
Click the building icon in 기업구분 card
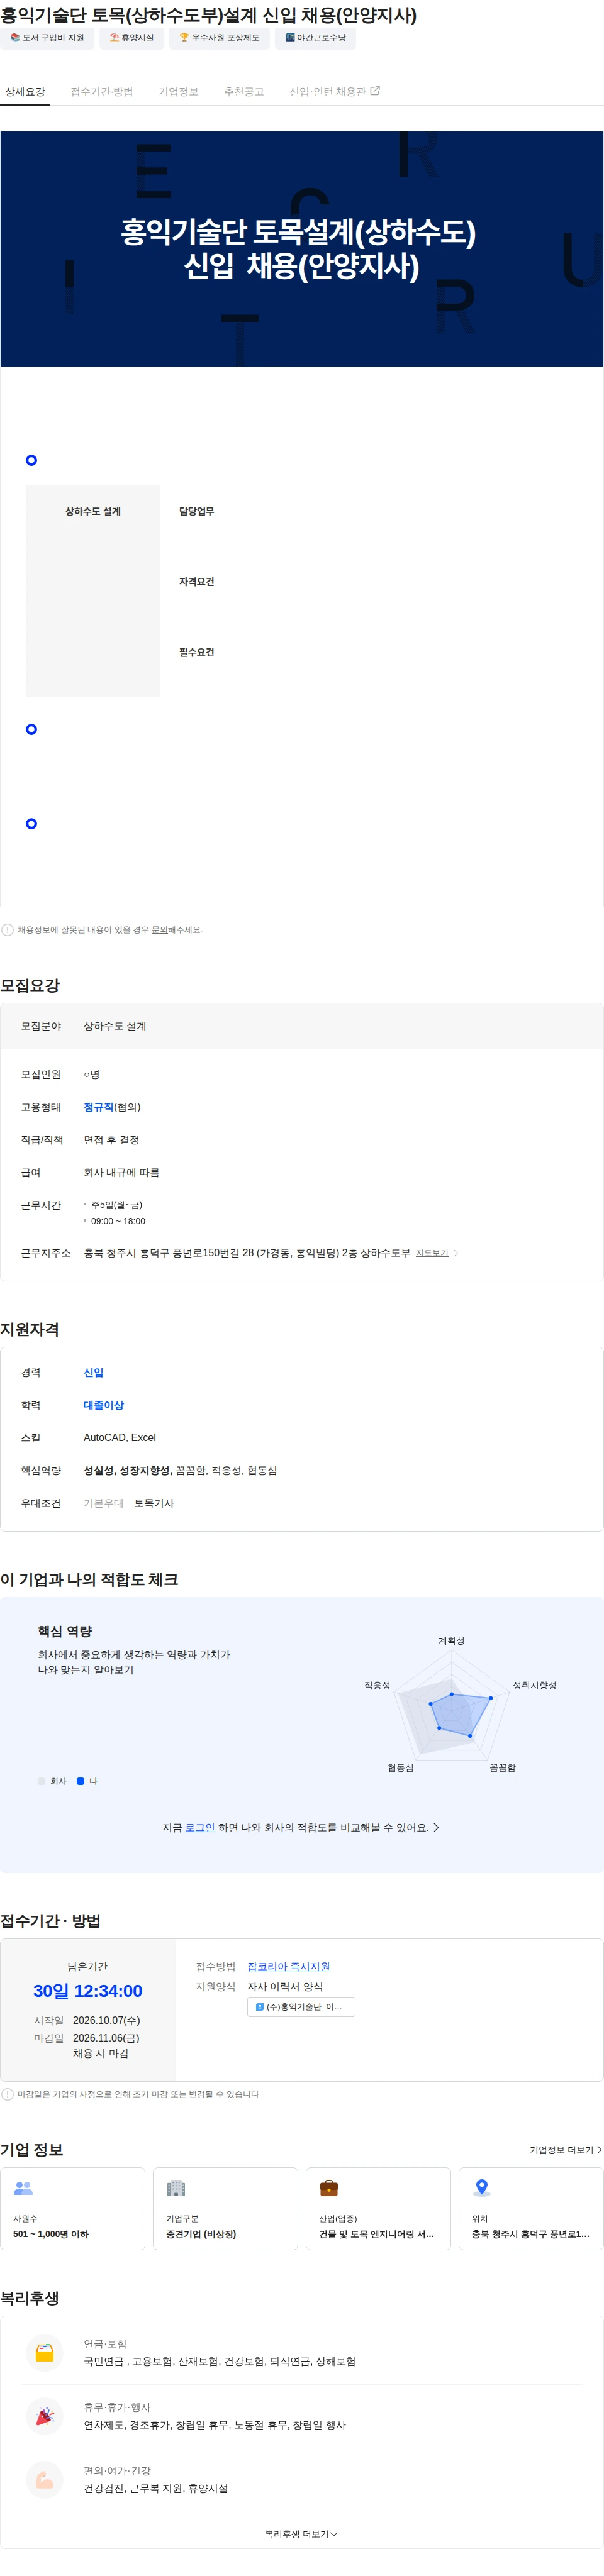(176, 2188)
